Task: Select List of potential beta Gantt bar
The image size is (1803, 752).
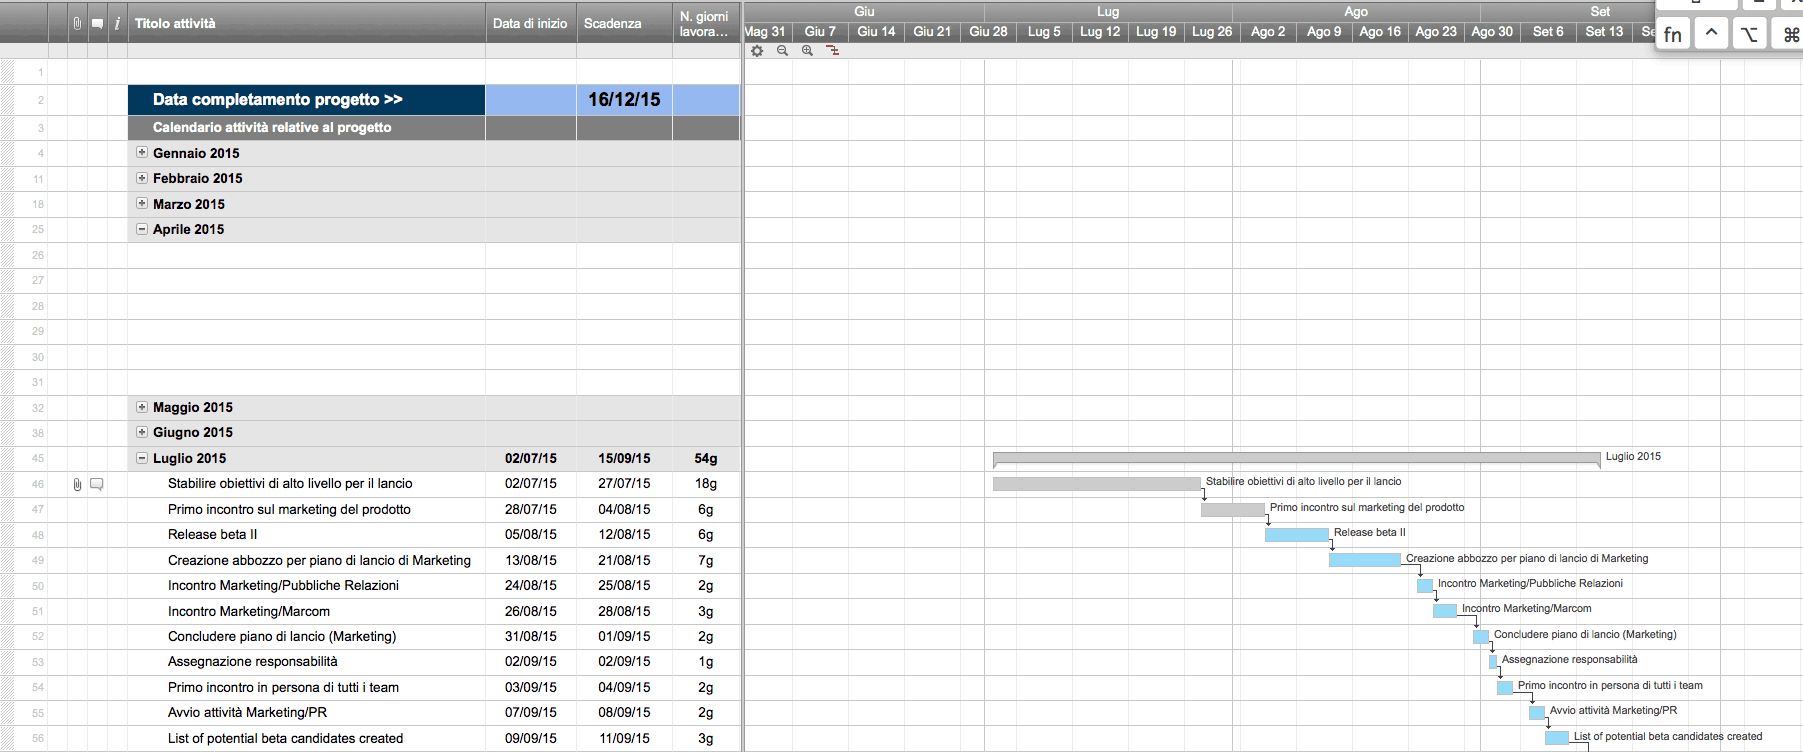Action: click(x=1557, y=738)
